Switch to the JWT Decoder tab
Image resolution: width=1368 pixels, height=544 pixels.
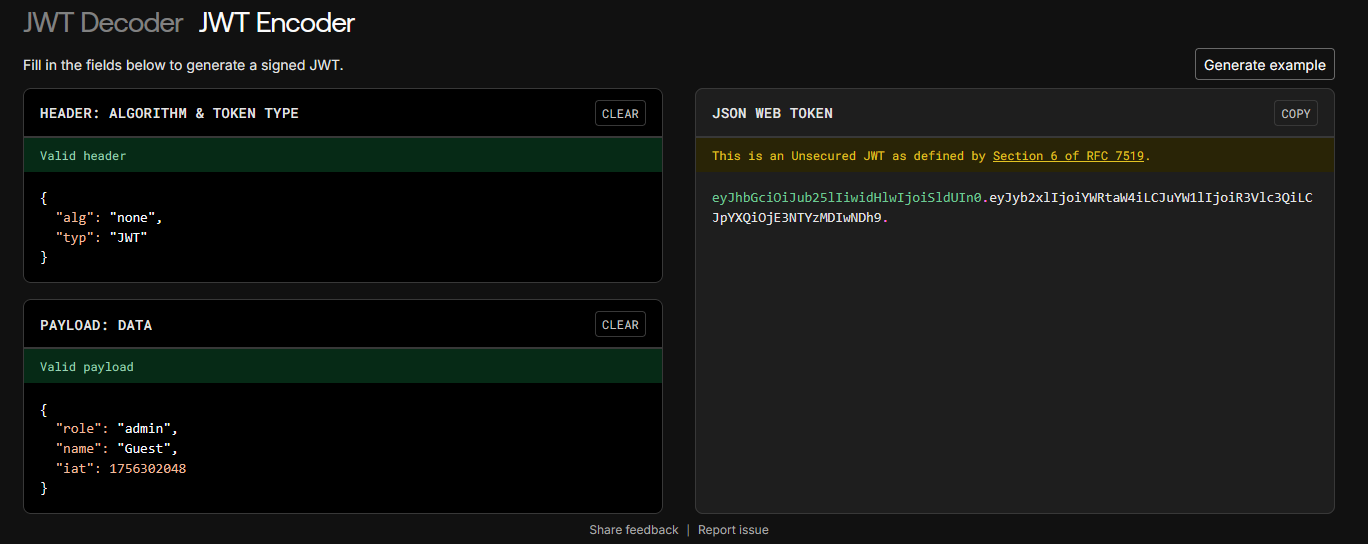coord(103,22)
